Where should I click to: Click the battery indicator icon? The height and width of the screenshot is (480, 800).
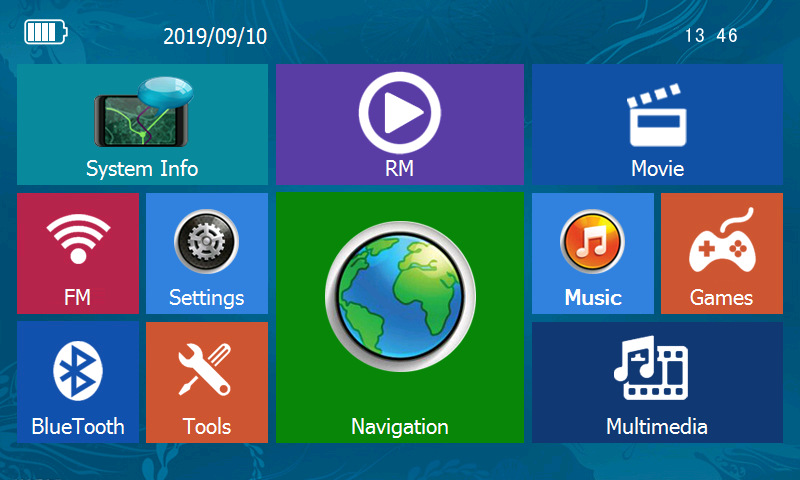pyautogui.click(x=46, y=32)
